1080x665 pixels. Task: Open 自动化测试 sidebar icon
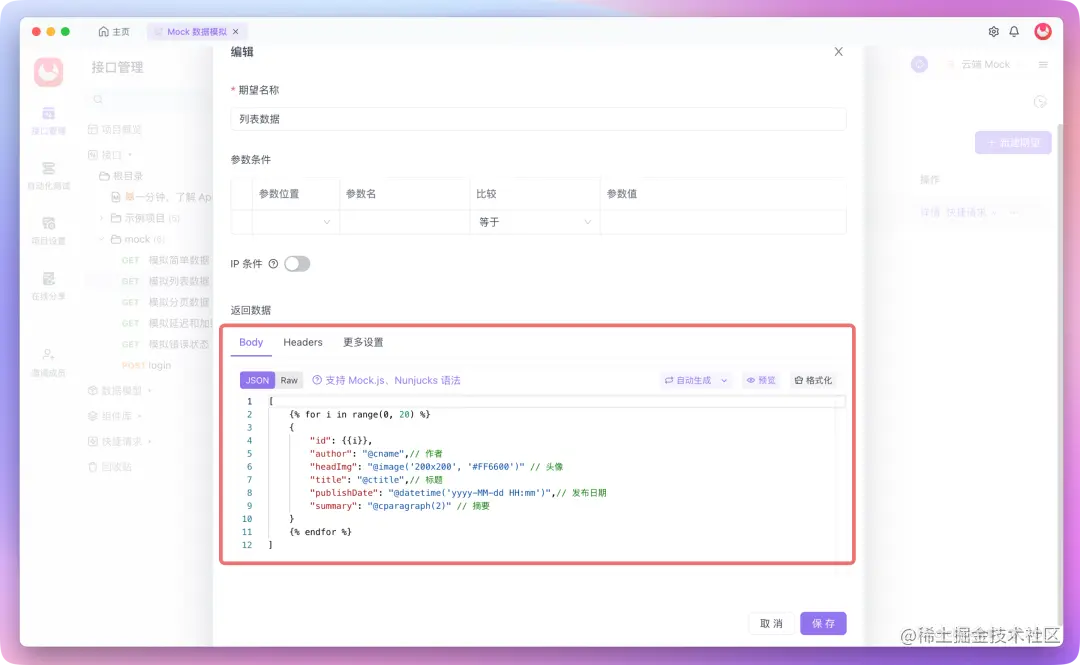[48, 175]
